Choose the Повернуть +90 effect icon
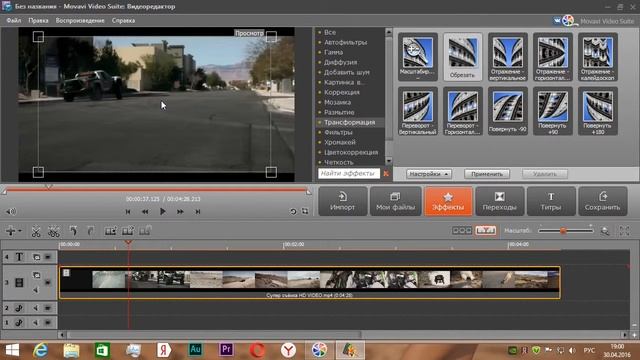Image resolution: width=640 pixels, height=360 pixels. coord(552,111)
